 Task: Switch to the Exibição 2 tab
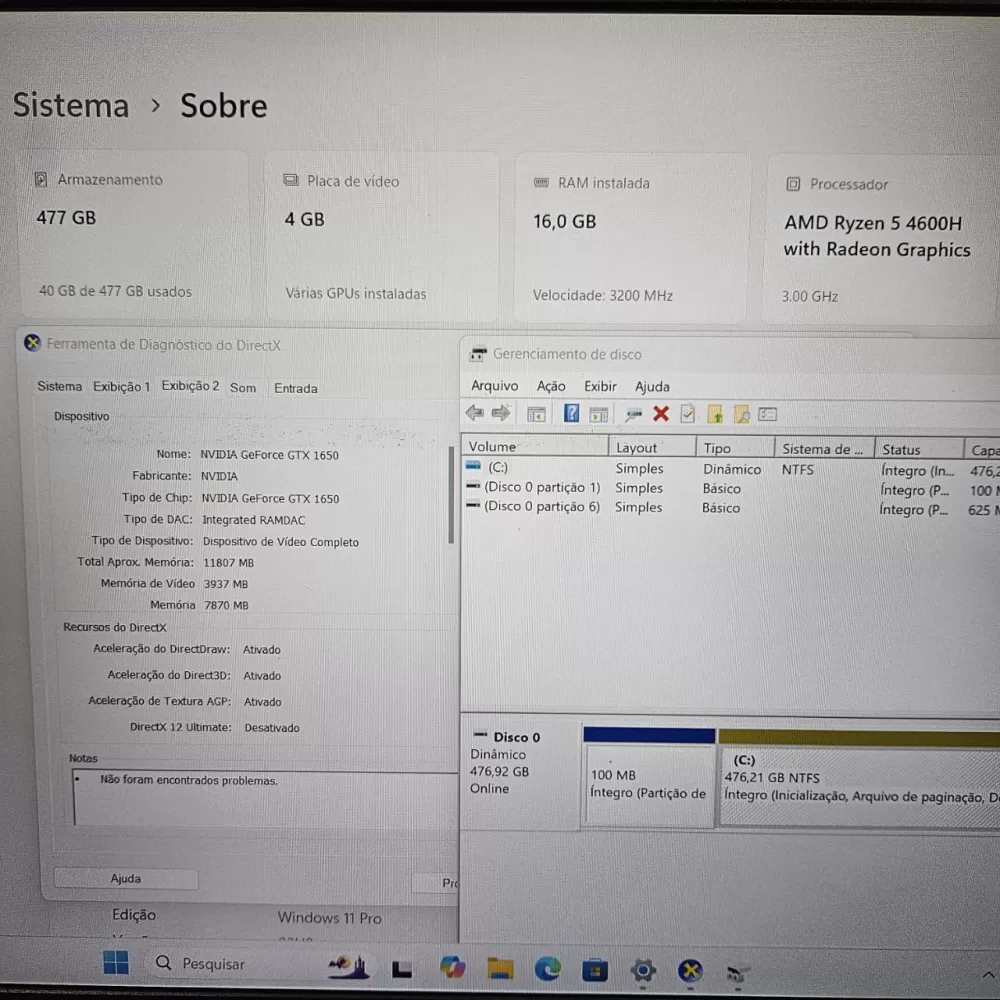pyautogui.click(x=190, y=386)
